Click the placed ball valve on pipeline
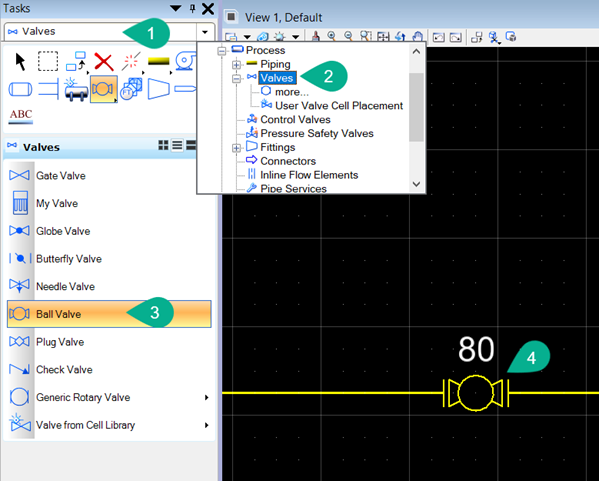This screenshot has width=599, height=481. click(x=476, y=393)
